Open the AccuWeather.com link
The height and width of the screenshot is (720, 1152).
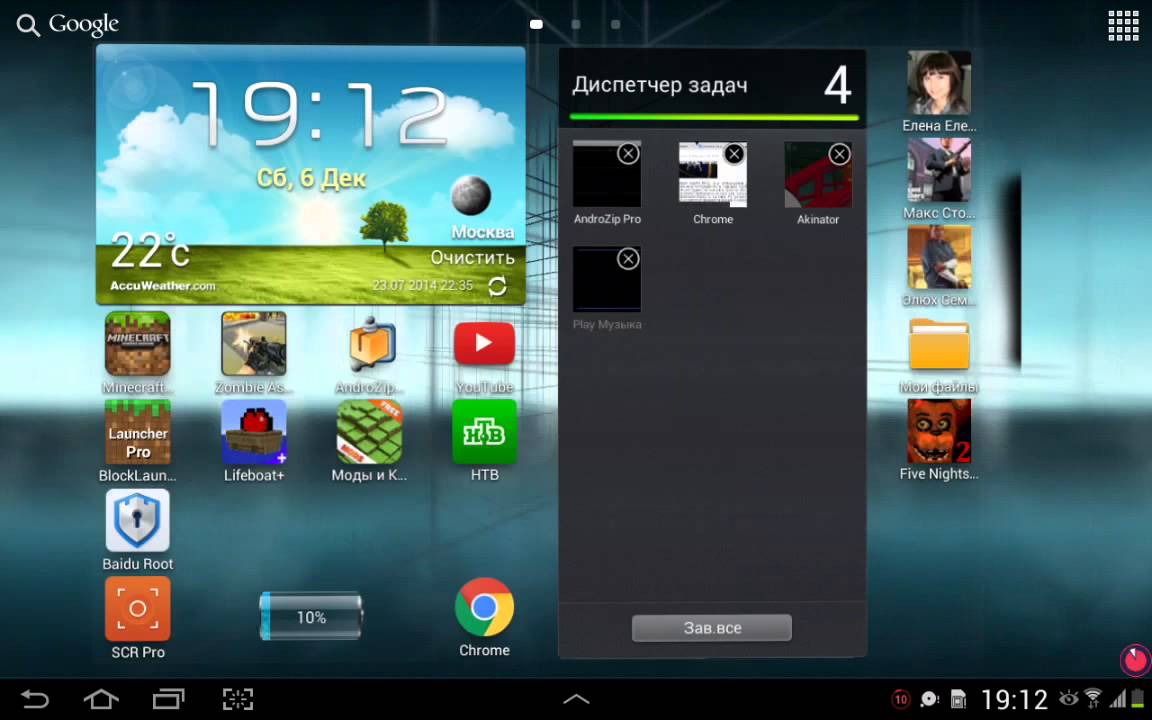point(162,286)
